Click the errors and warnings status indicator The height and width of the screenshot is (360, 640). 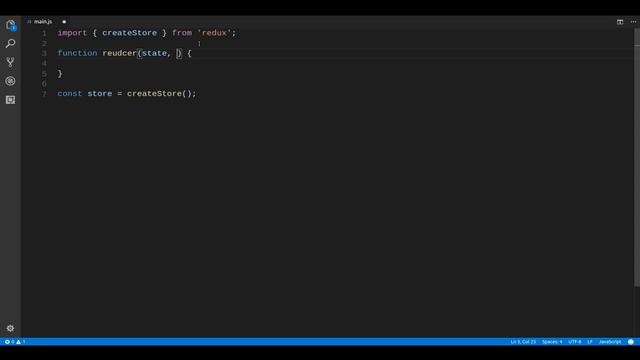coord(15,342)
